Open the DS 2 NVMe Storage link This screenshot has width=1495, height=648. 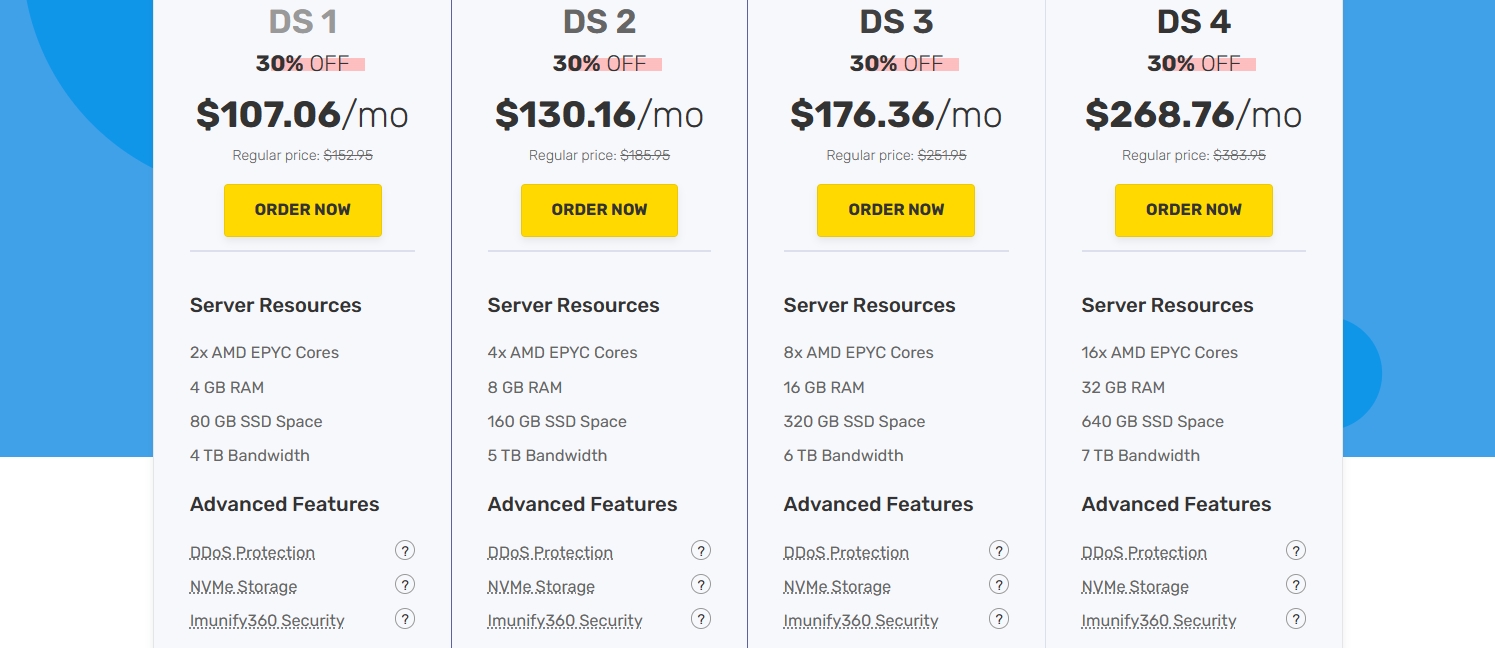coord(541,587)
